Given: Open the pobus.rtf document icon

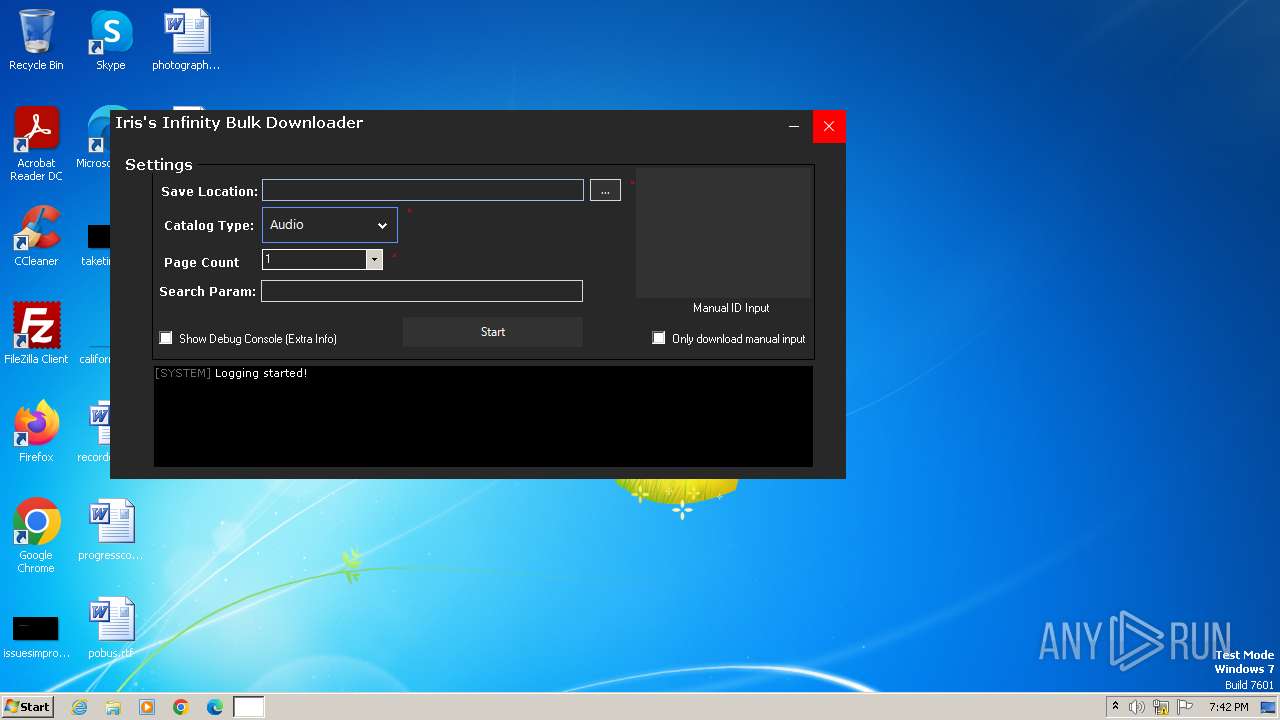Looking at the screenshot, I should [x=110, y=627].
